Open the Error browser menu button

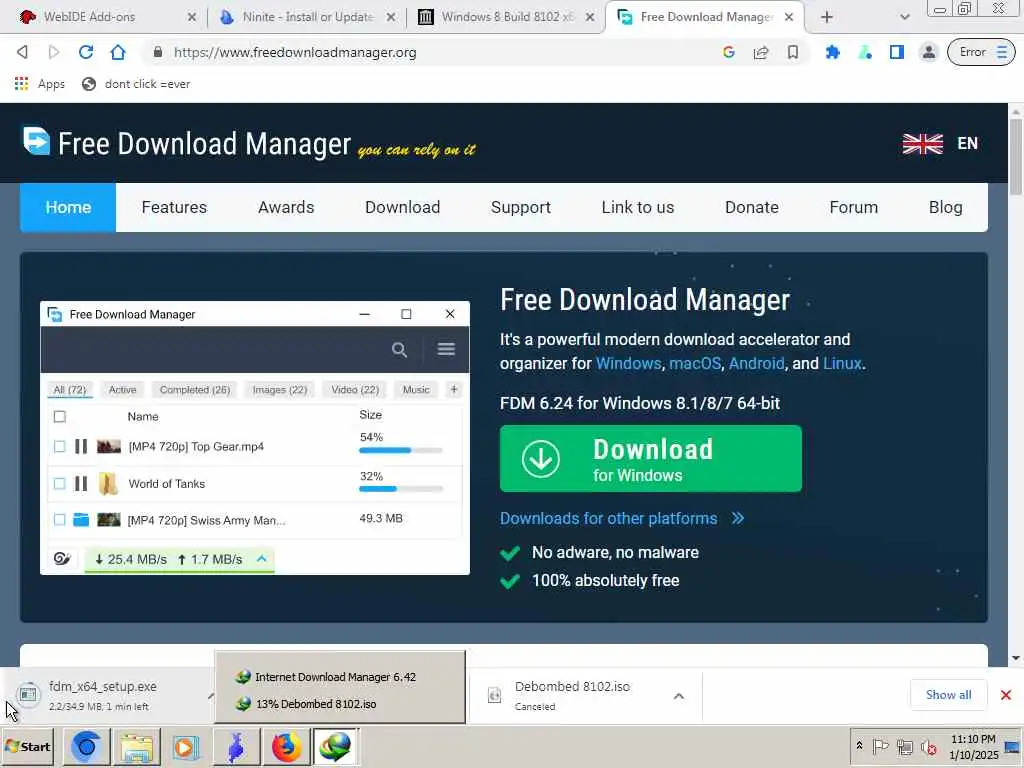click(x=981, y=52)
